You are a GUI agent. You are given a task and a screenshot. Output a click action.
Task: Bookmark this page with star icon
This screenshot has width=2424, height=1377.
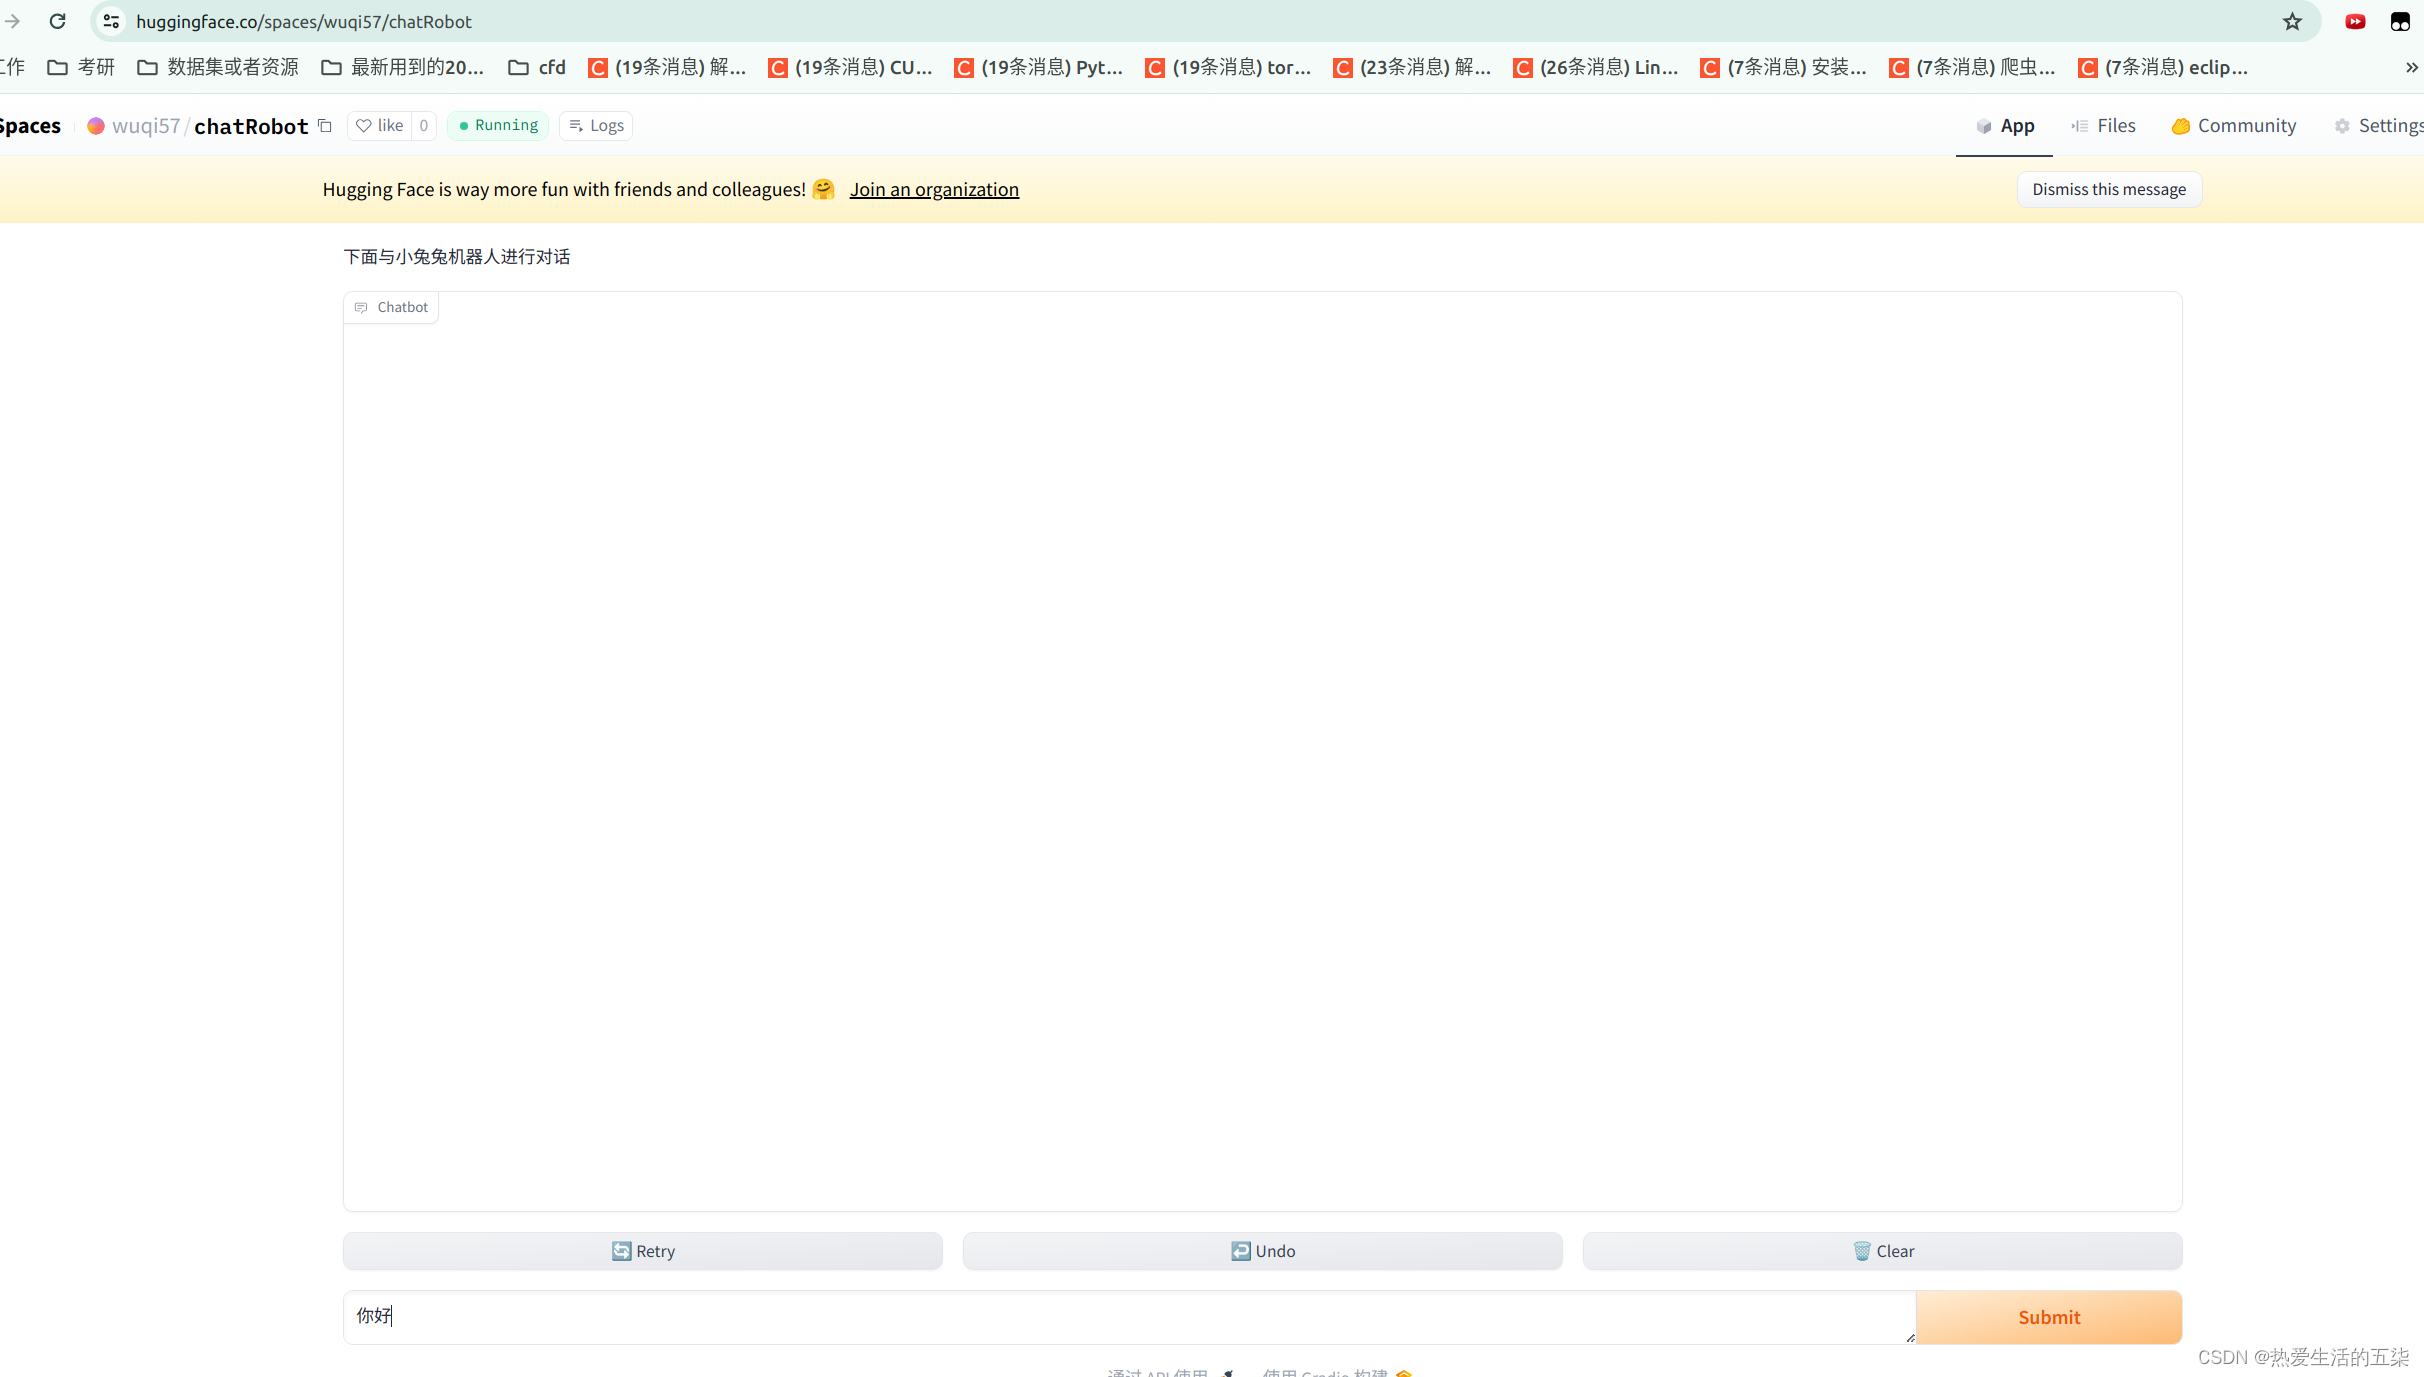tap(2292, 21)
